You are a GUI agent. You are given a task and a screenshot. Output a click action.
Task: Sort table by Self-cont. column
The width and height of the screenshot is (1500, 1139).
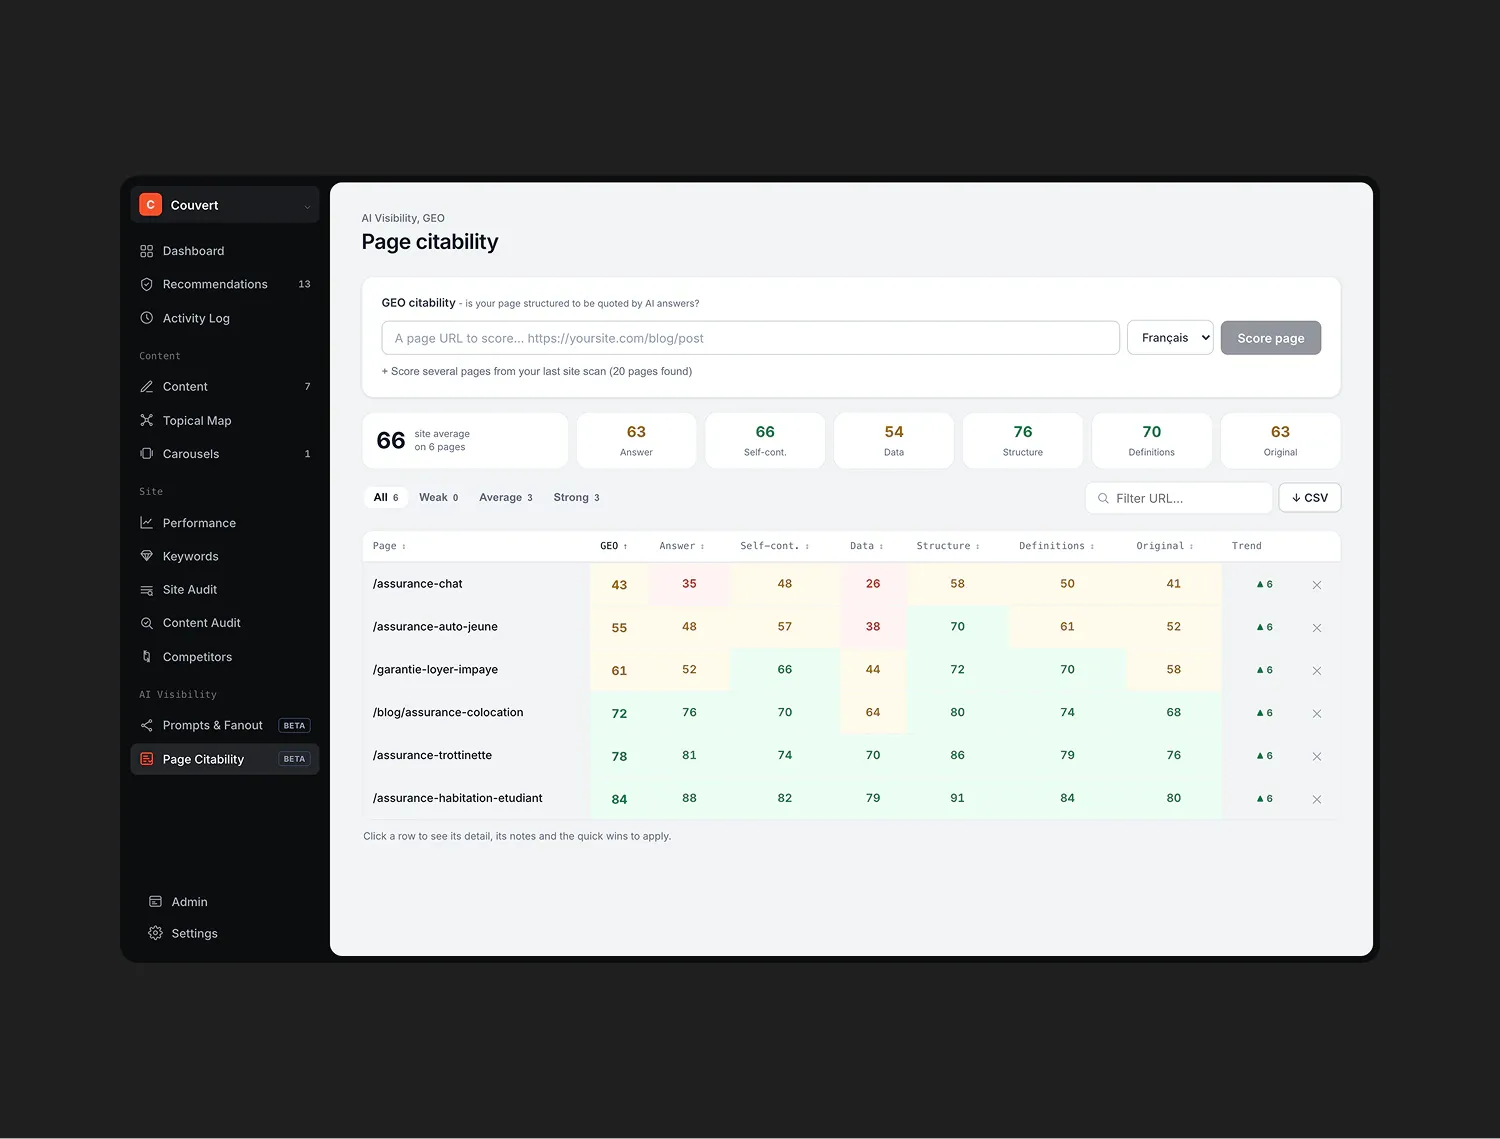pos(775,546)
